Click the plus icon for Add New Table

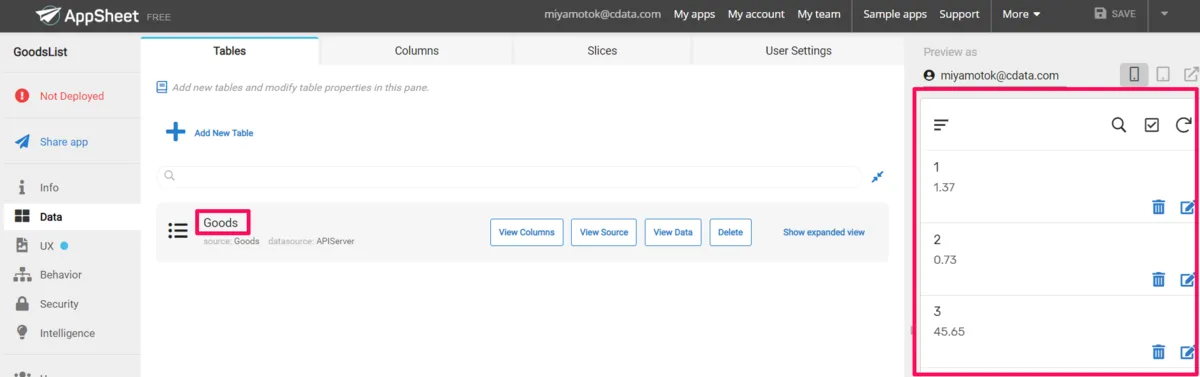pyautogui.click(x=175, y=132)
